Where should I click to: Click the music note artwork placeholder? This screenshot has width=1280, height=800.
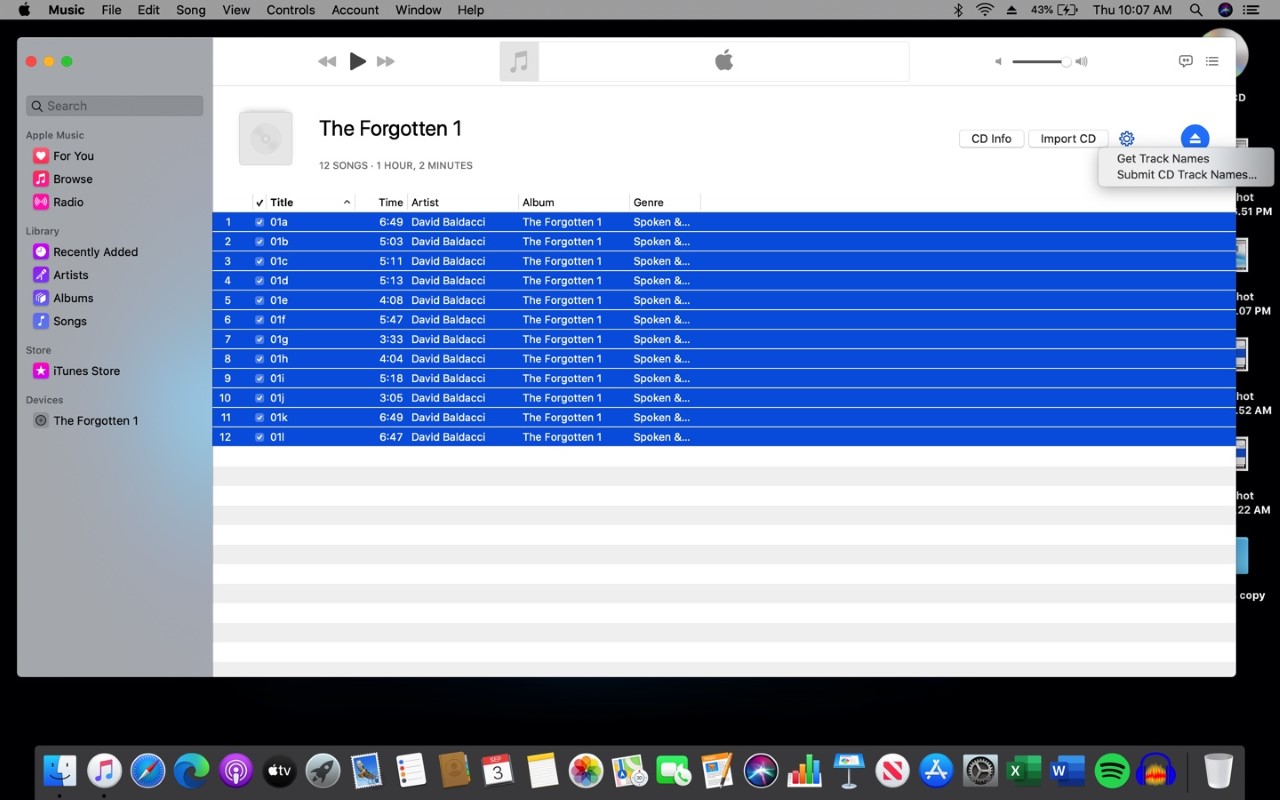(519, 61)
